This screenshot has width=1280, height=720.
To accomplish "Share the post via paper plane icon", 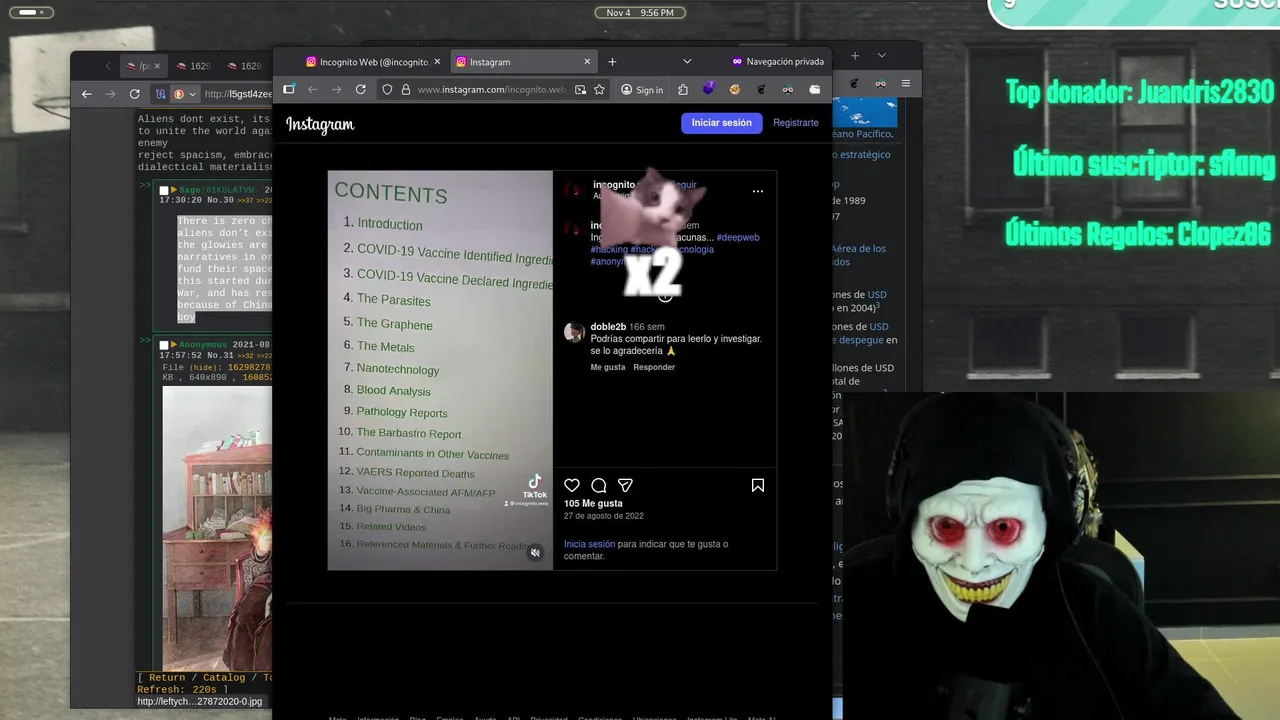I will pyautogui.click(x=625, y=485).
